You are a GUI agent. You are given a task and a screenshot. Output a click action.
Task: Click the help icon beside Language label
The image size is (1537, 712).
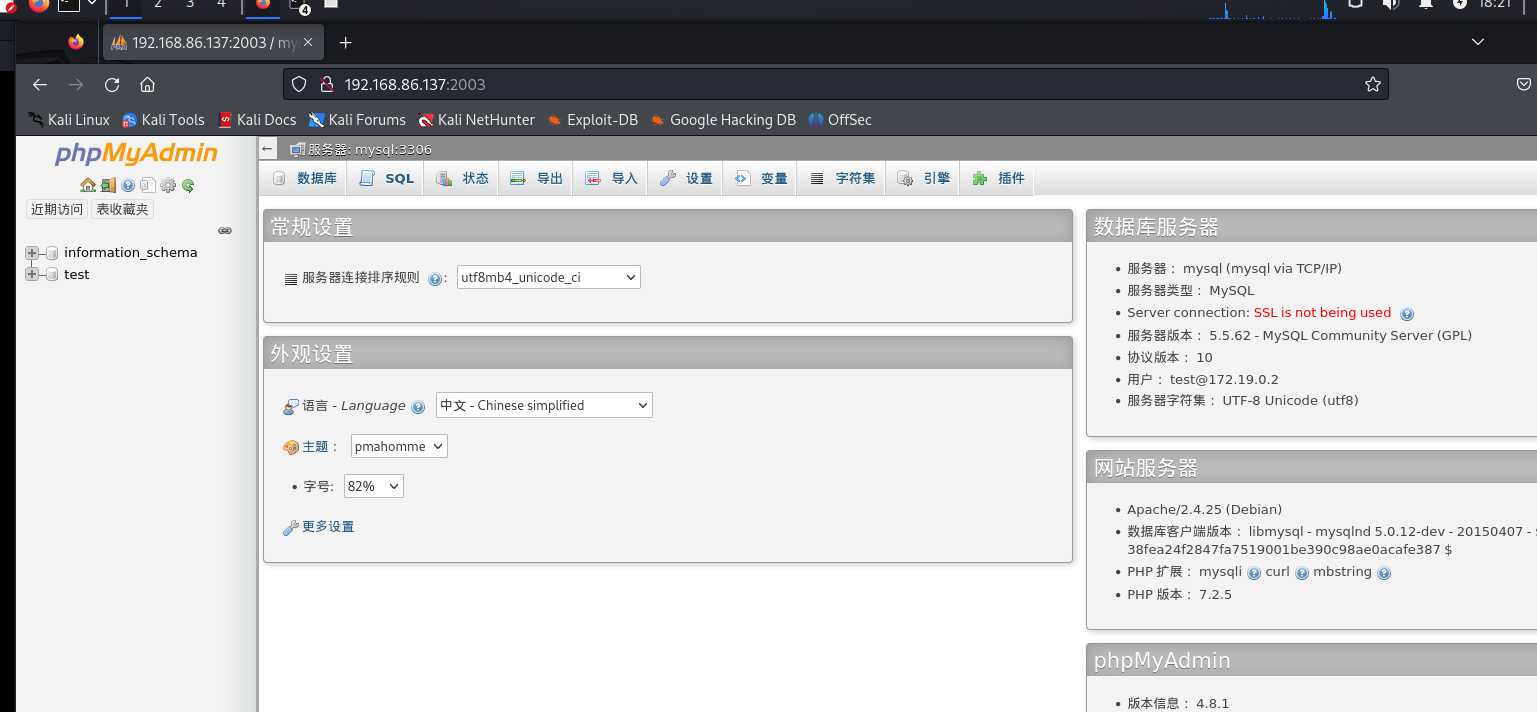418,407
